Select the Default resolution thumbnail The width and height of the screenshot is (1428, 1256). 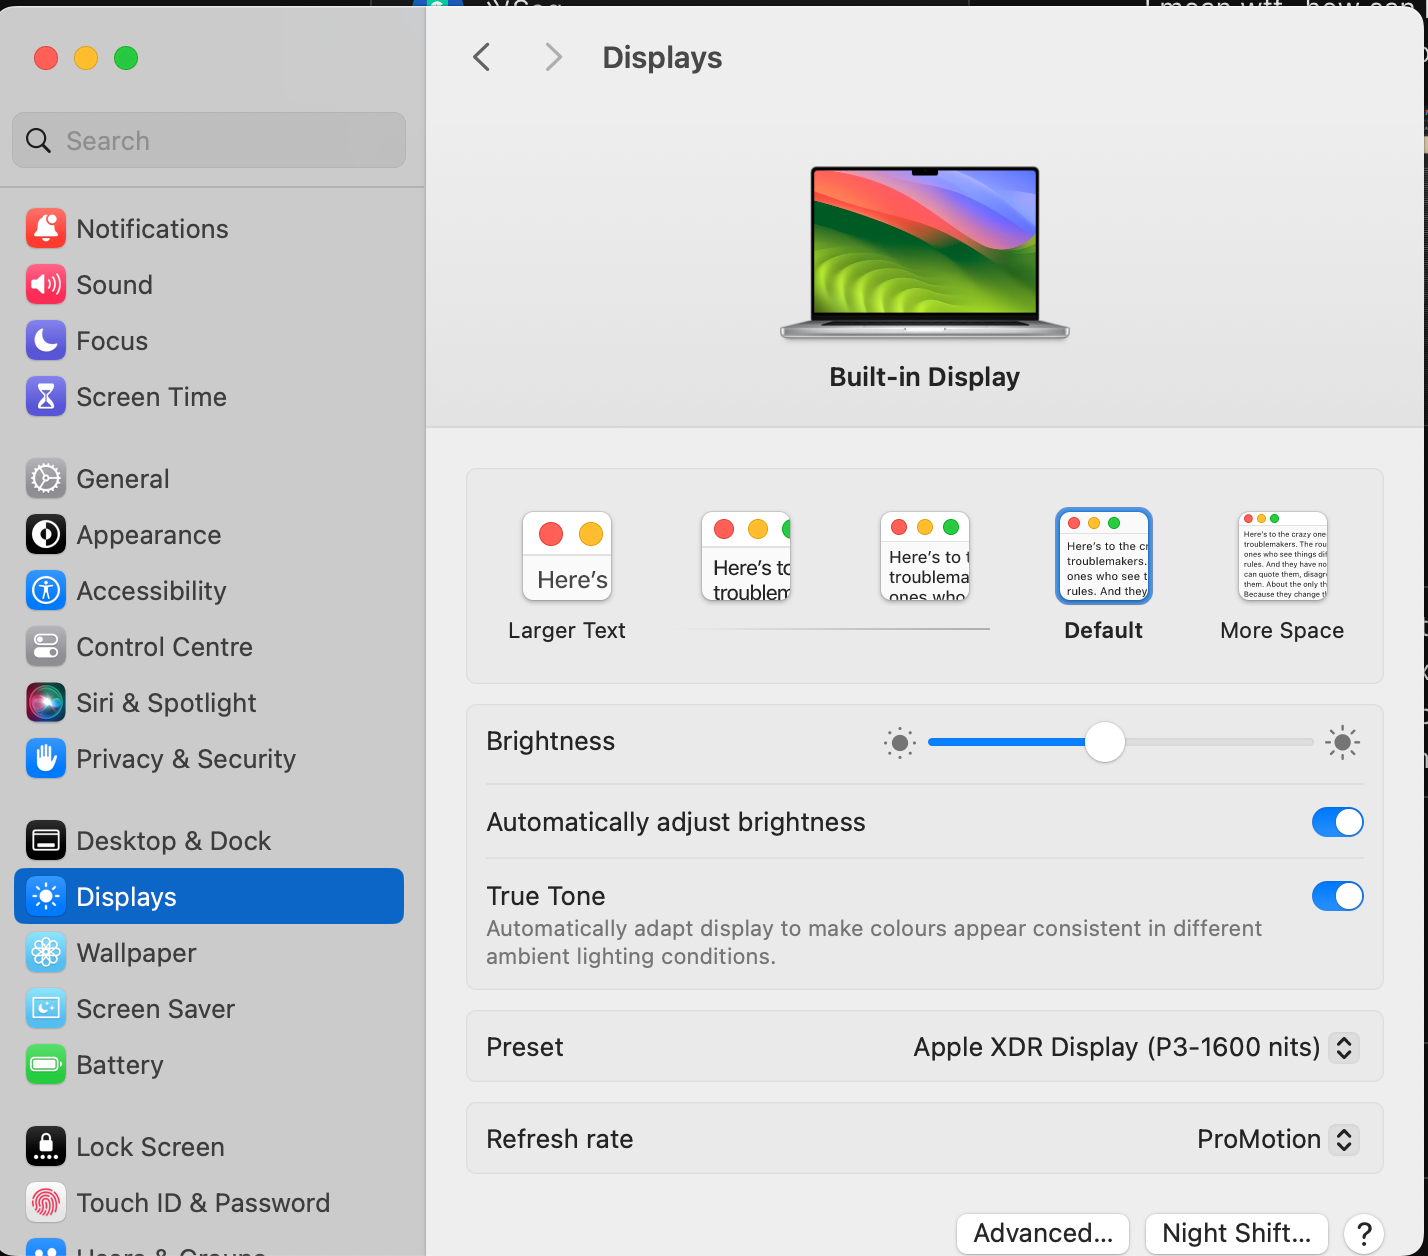click(x=1104, y=556)
